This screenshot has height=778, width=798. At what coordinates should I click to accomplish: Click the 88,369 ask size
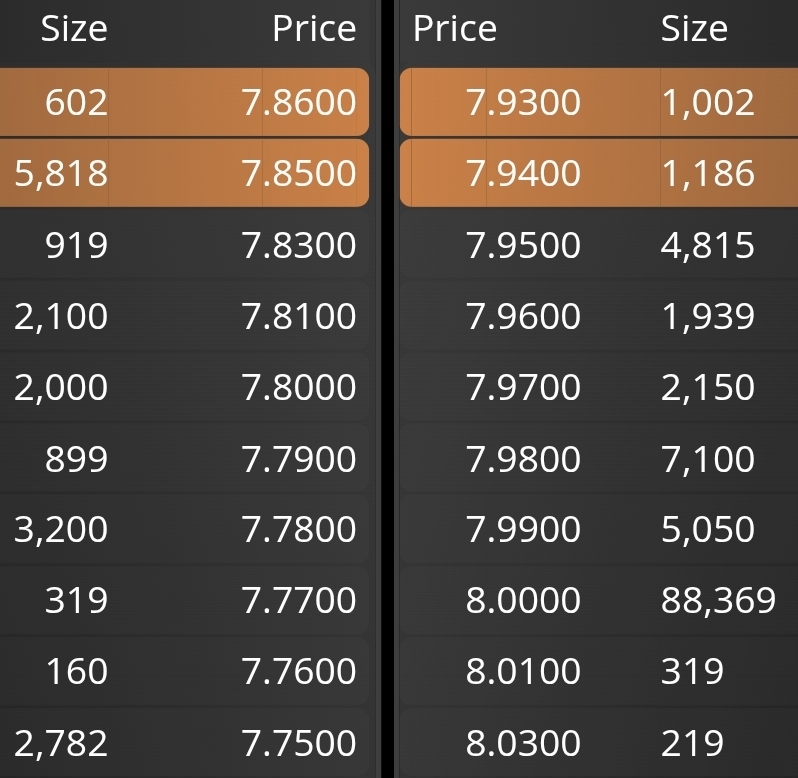point(718,600)
